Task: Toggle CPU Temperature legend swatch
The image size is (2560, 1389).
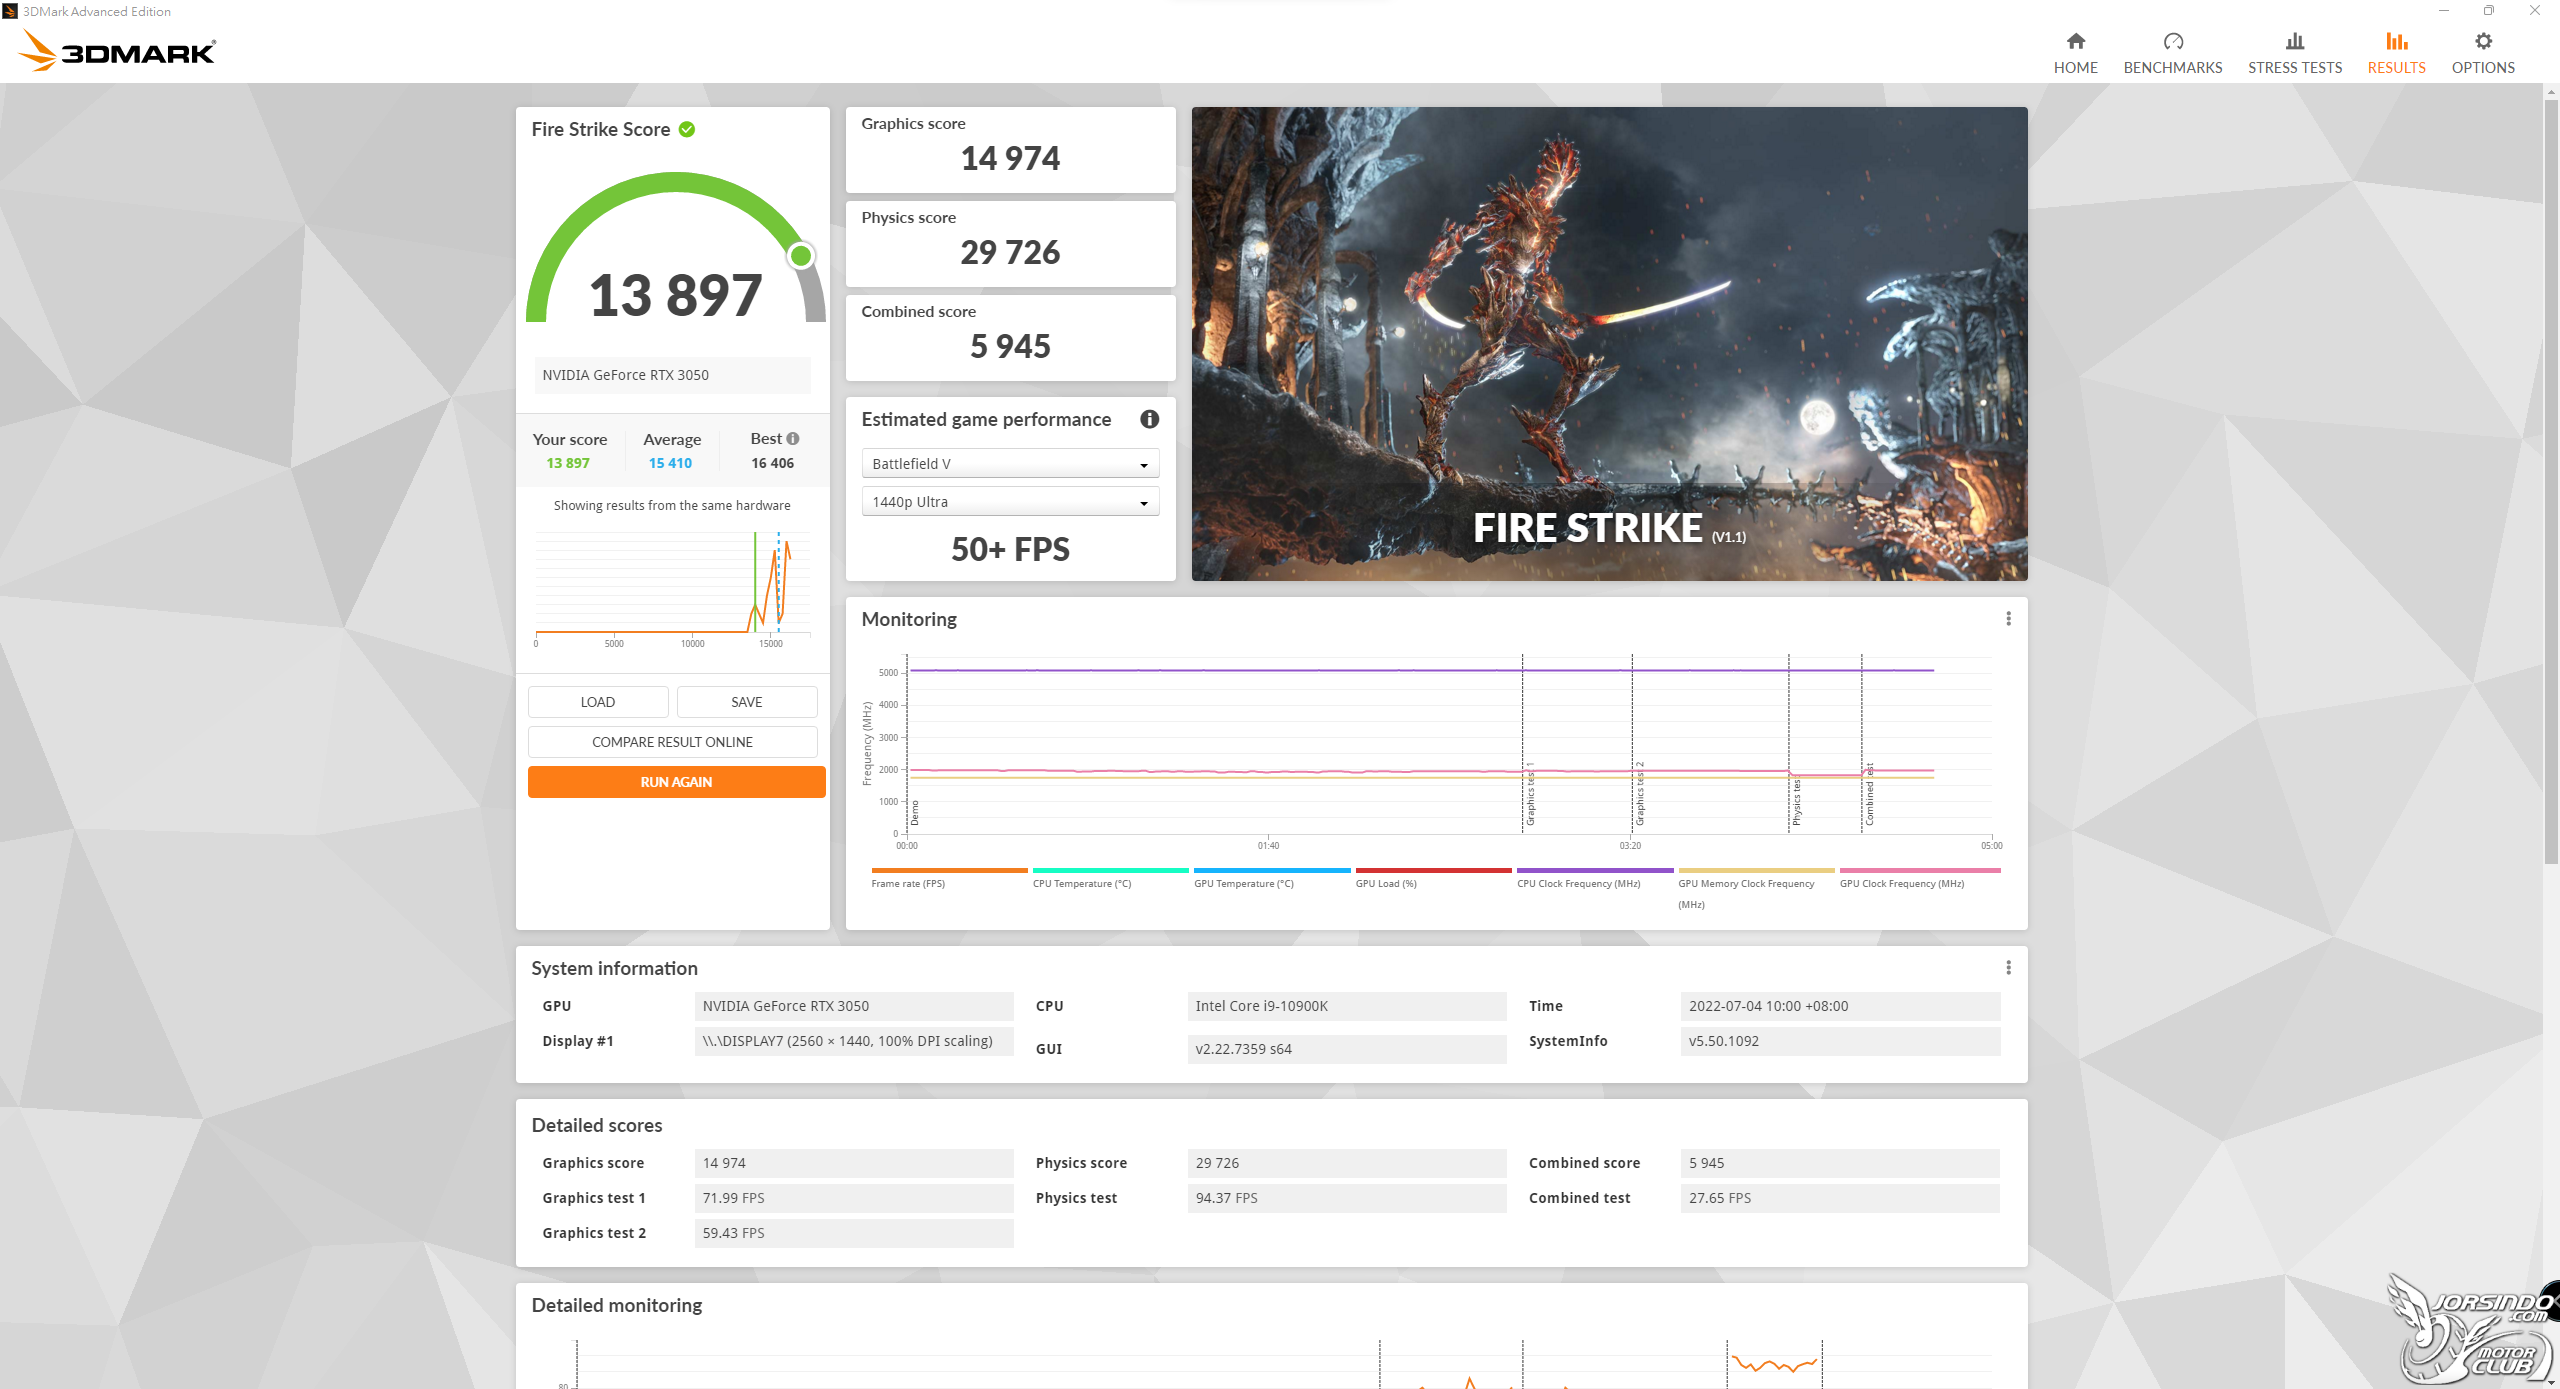Action: click(x=1110, y=871)
